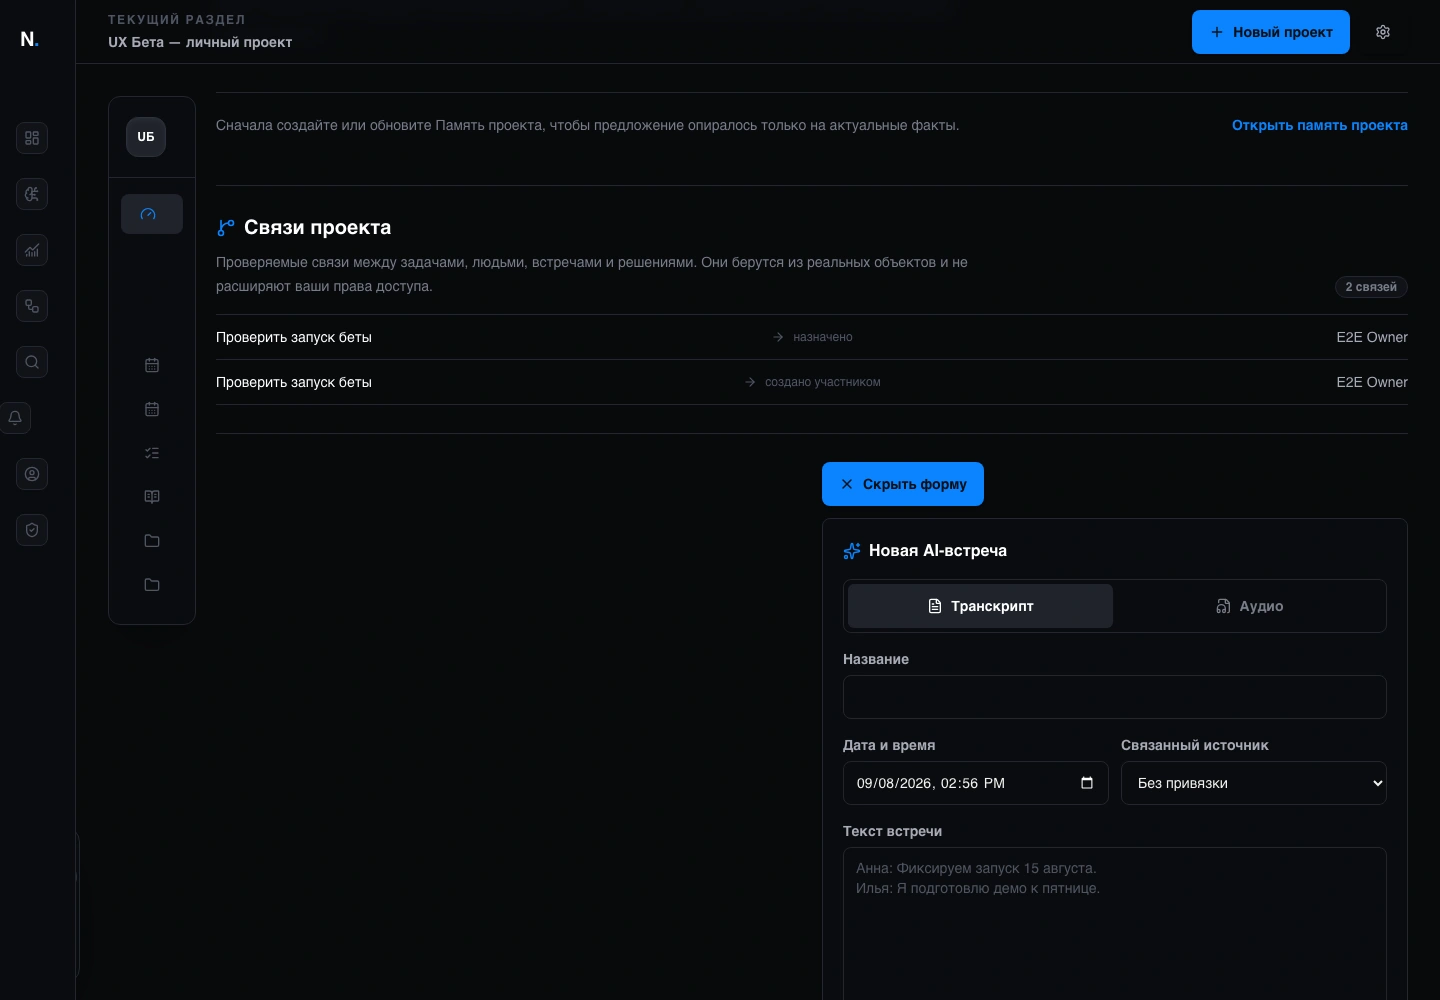Click the N. logo in the sidebar
1440x1000 pixels.
(30, 39)
